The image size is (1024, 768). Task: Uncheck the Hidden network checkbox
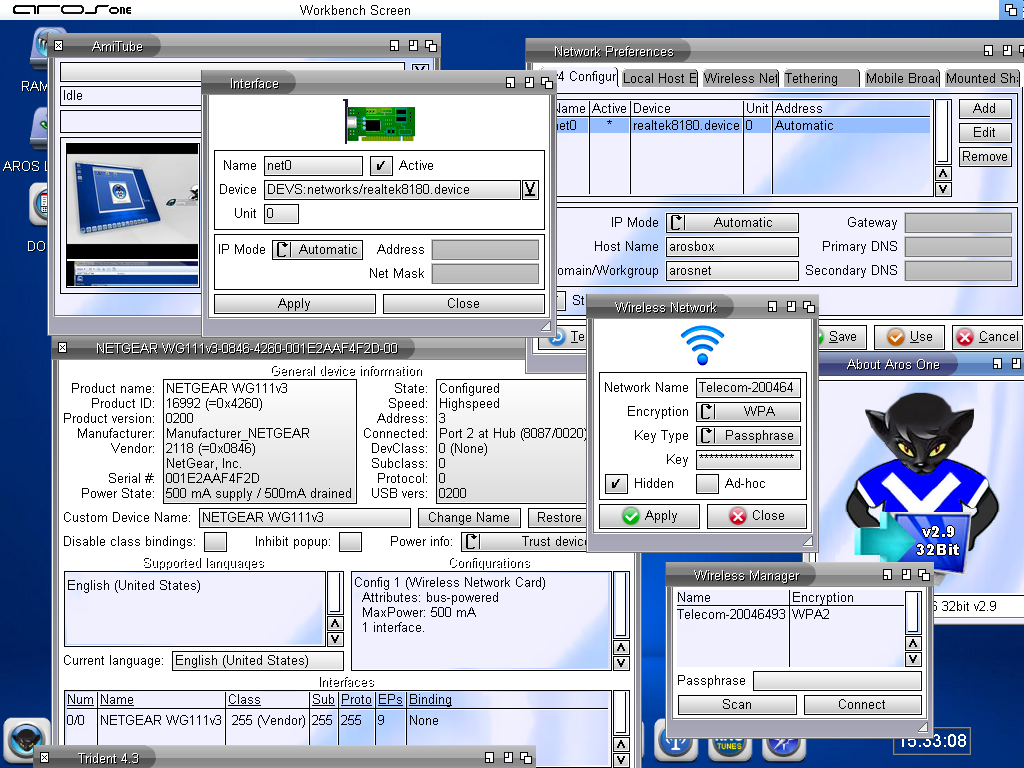coord(616,484)
